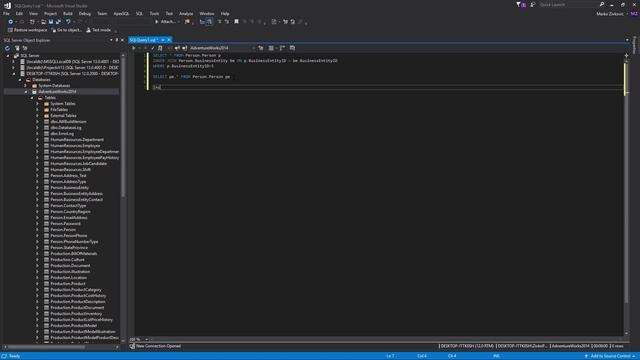Screen dimensions: 640x360
Task: Select dbo.ErrorLog table
Action: click(62, 133)
